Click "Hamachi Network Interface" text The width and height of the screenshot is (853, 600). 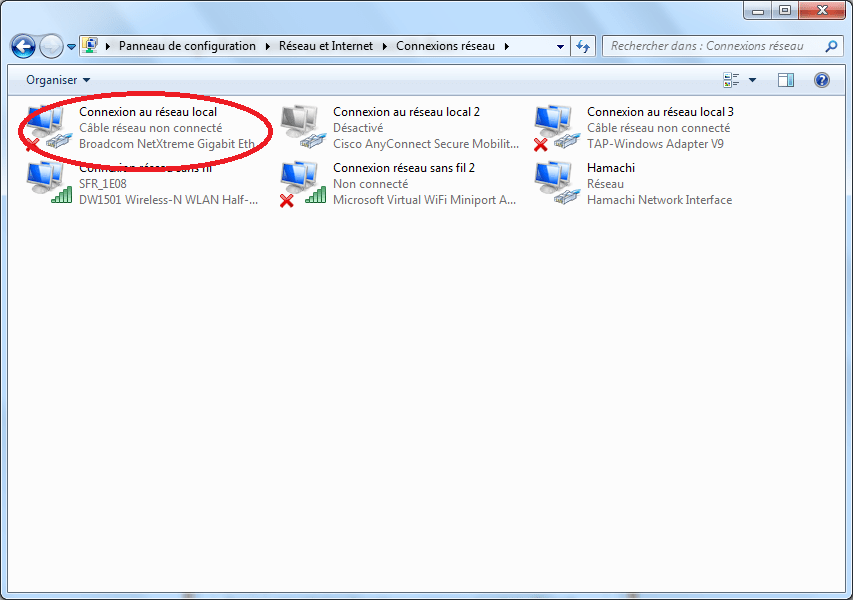(659, 200)
